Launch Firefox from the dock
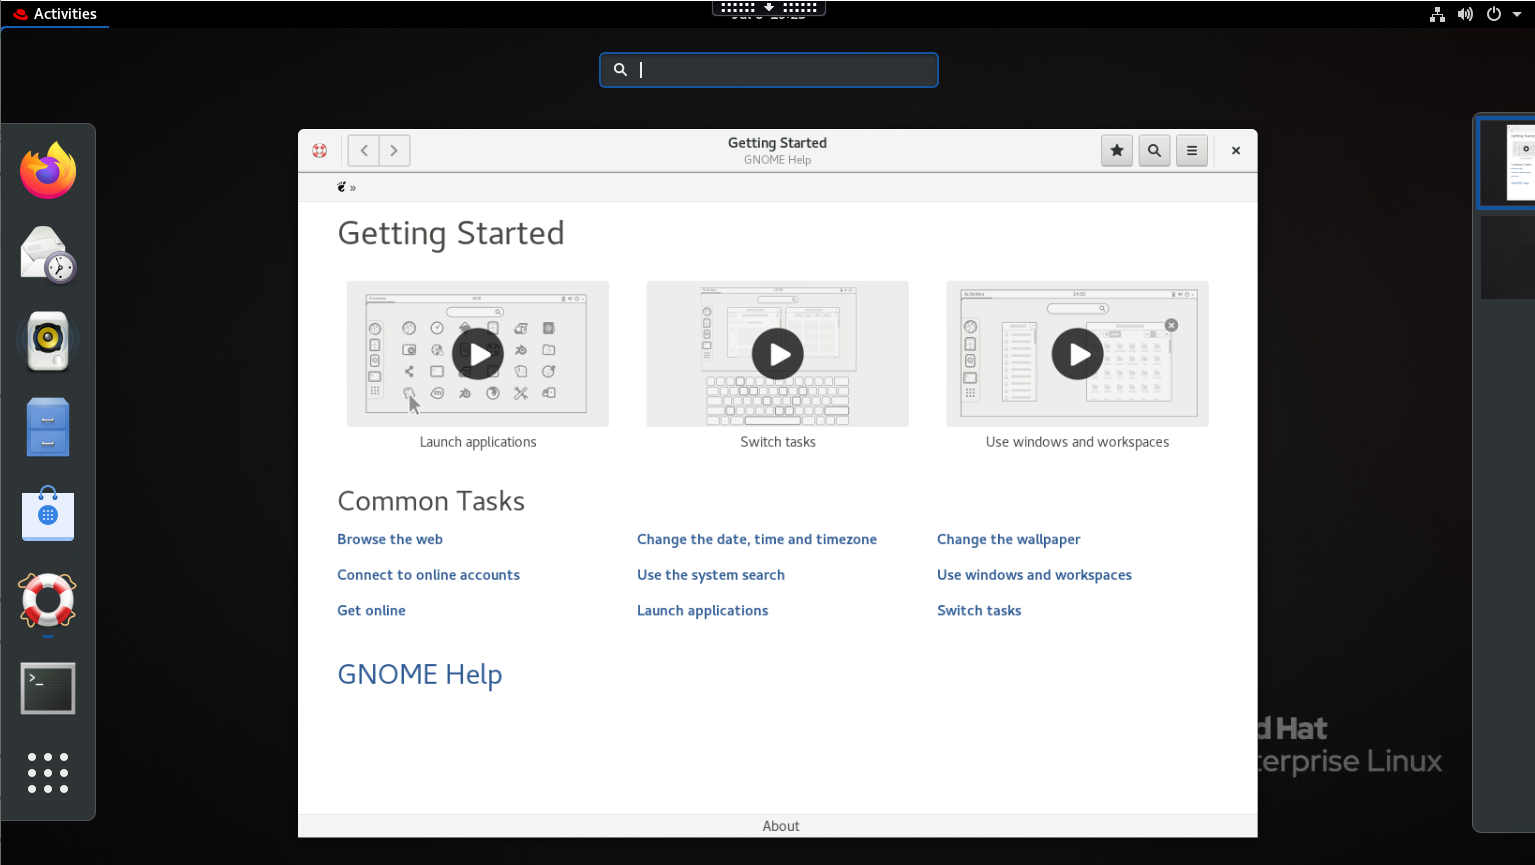This screenshot has height=865, width=1535. [48, 171]
